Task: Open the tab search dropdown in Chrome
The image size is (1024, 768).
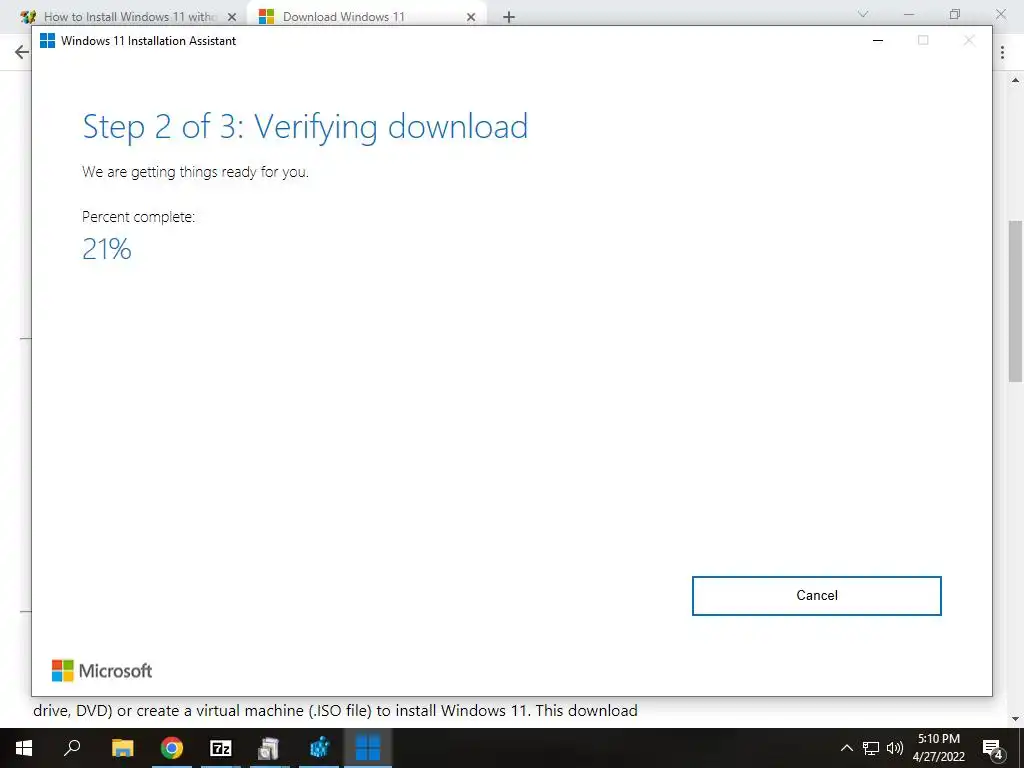Action: 863,14
